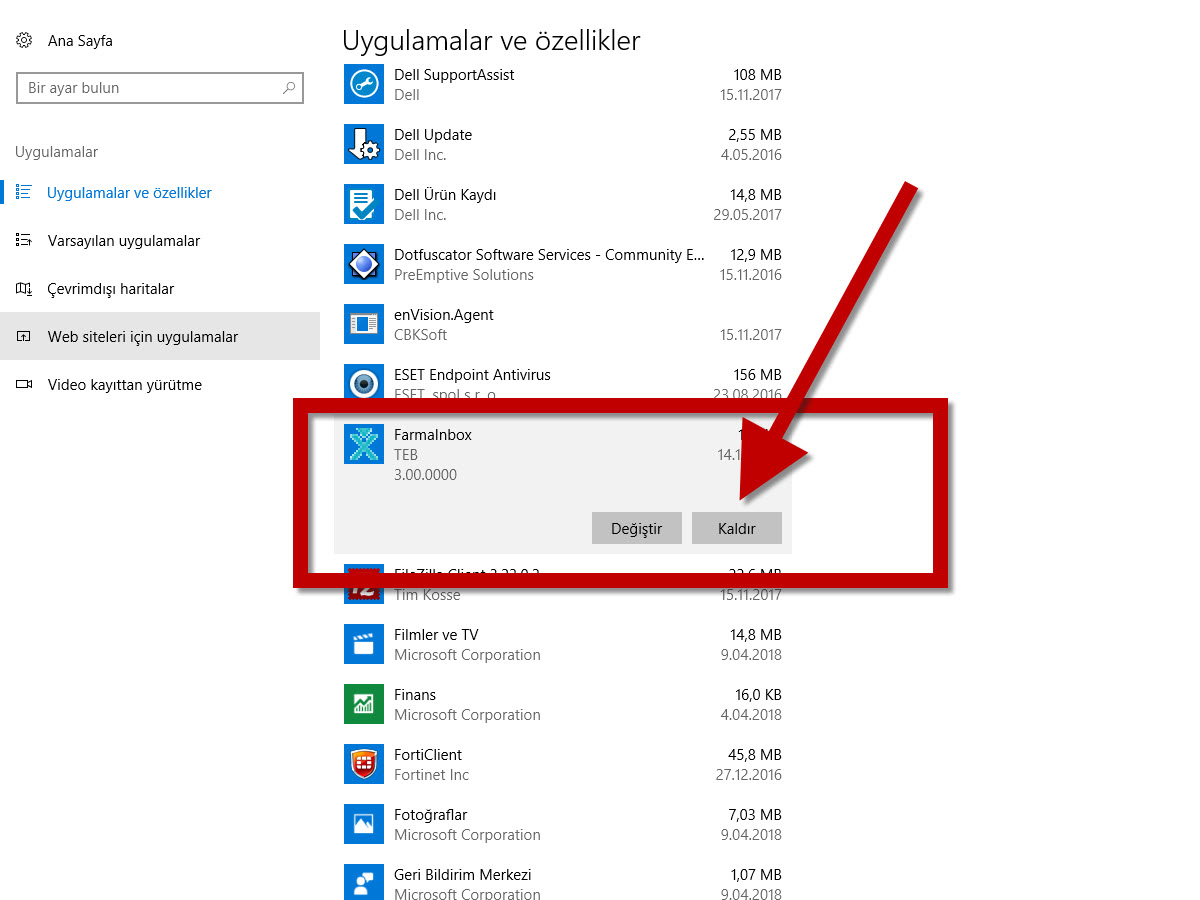This screenshot has width=1200, height=900.
Task: Select the Geri Bildirim Merkezi entry name
Action: [x=463, y=875]
